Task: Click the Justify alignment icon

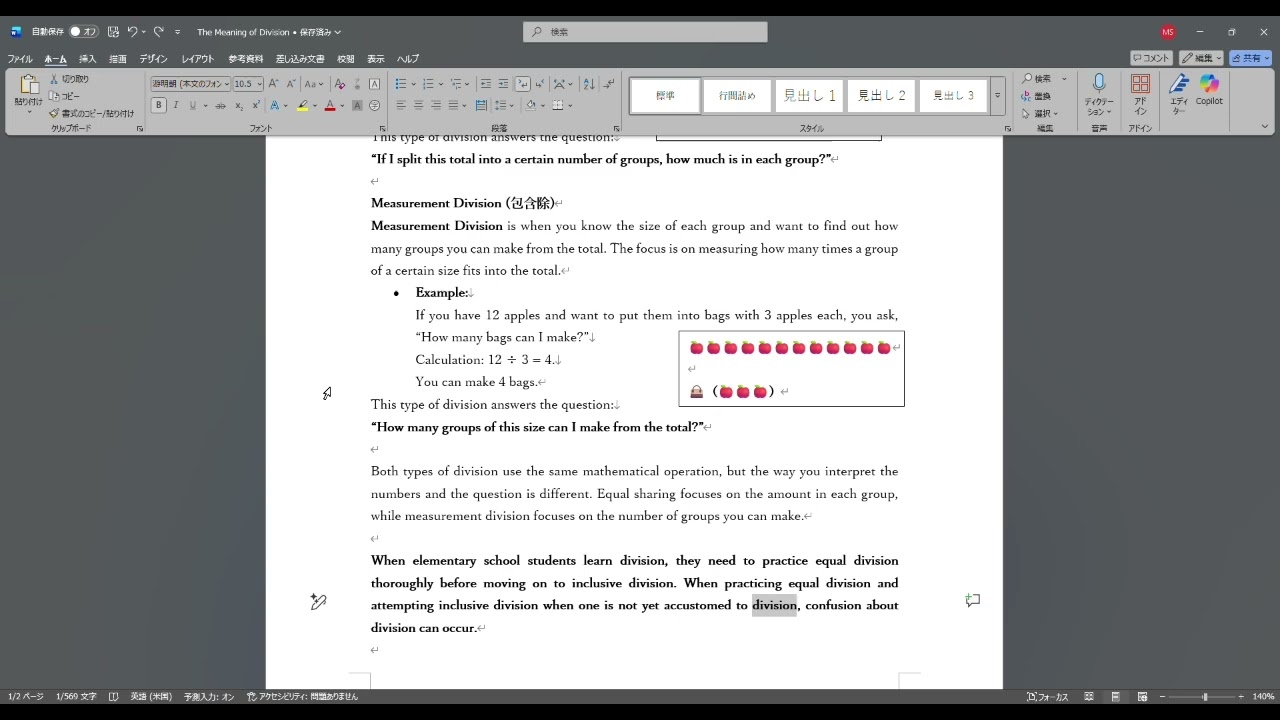Action: 453,105
